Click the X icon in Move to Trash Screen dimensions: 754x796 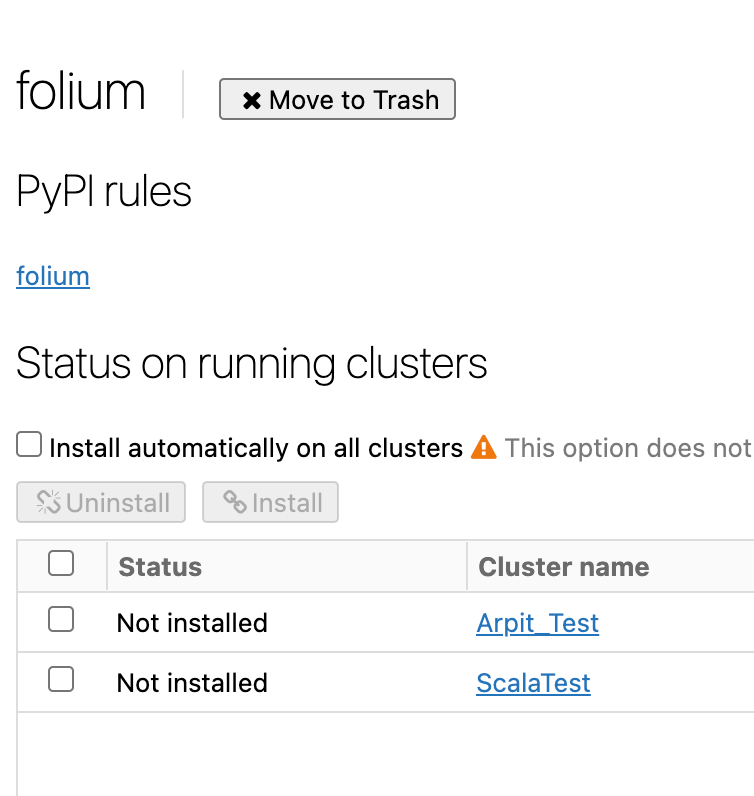tap(252, 100)
